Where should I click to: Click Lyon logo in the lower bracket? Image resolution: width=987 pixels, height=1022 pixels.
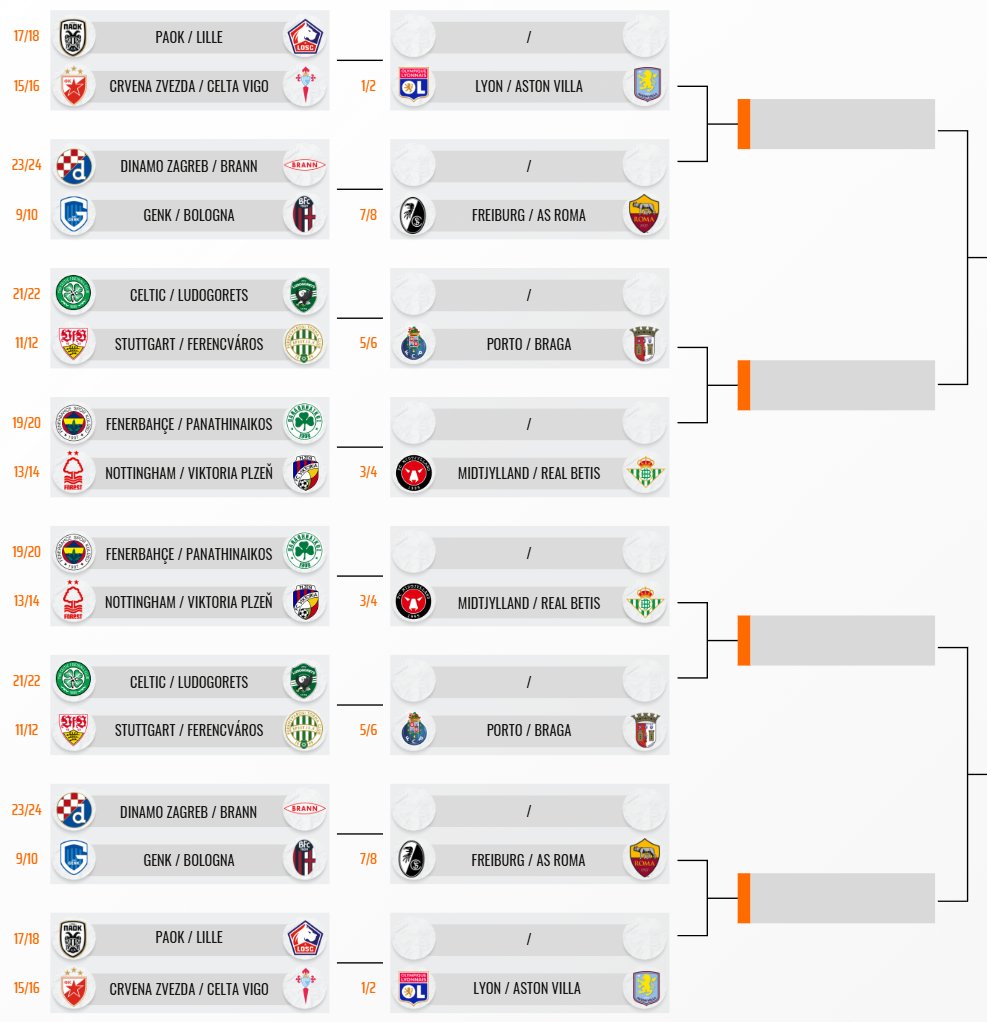[x=413, y=988]
